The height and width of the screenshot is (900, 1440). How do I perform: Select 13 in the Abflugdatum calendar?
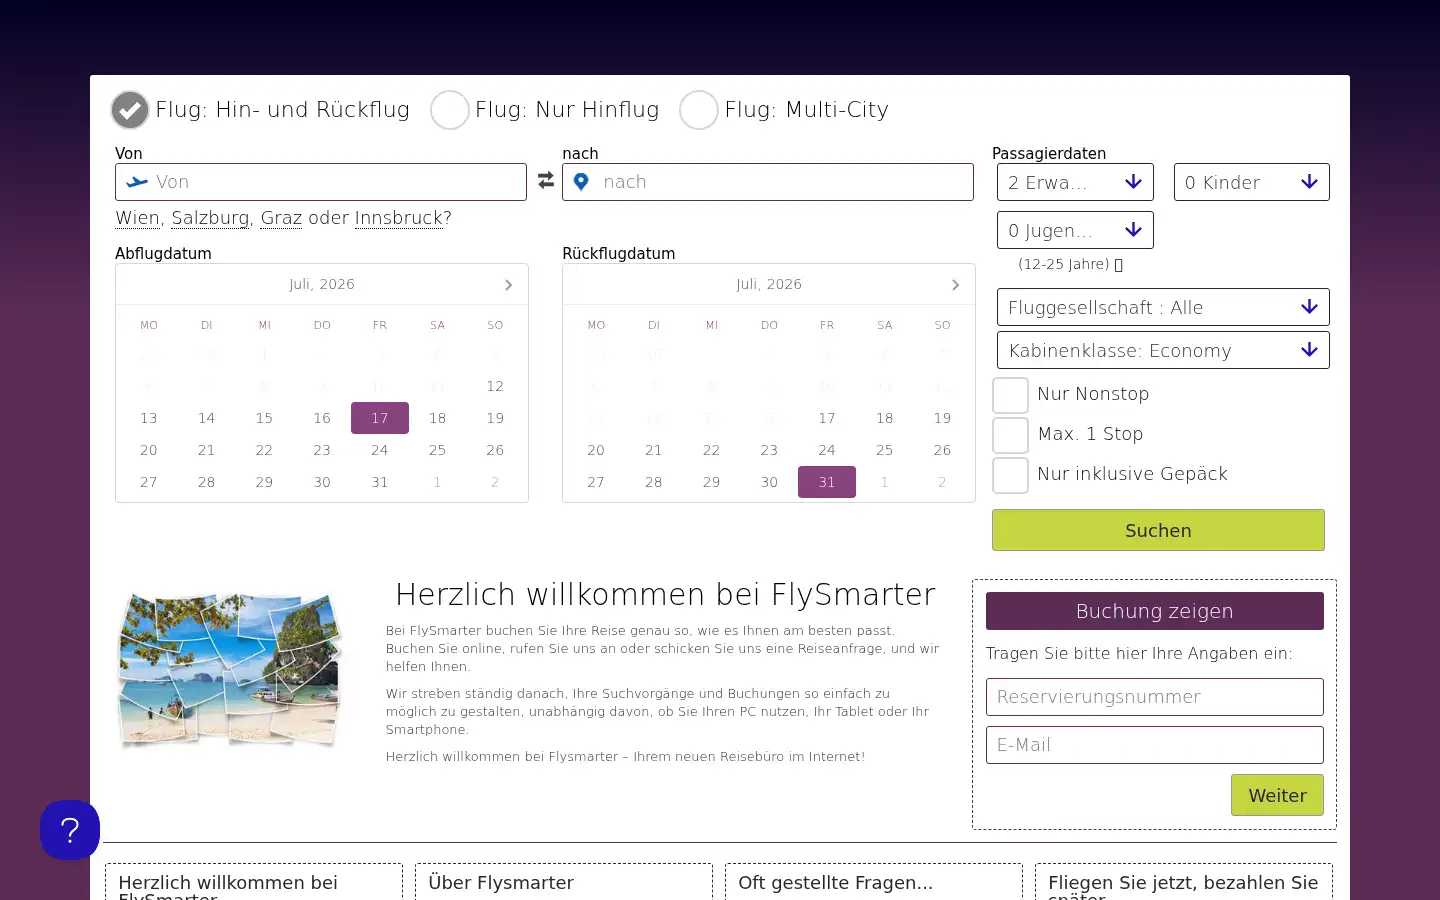(149, 418)
